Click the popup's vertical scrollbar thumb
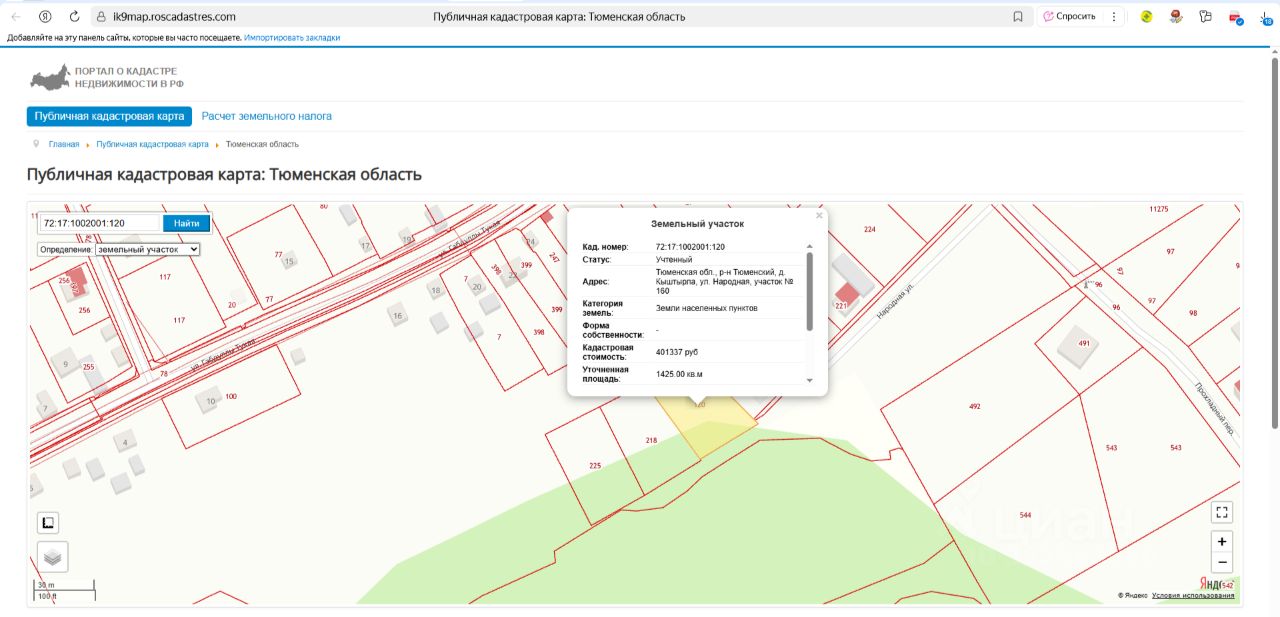The height and width of the screenshot is (617, 1280). coord(809,290)
